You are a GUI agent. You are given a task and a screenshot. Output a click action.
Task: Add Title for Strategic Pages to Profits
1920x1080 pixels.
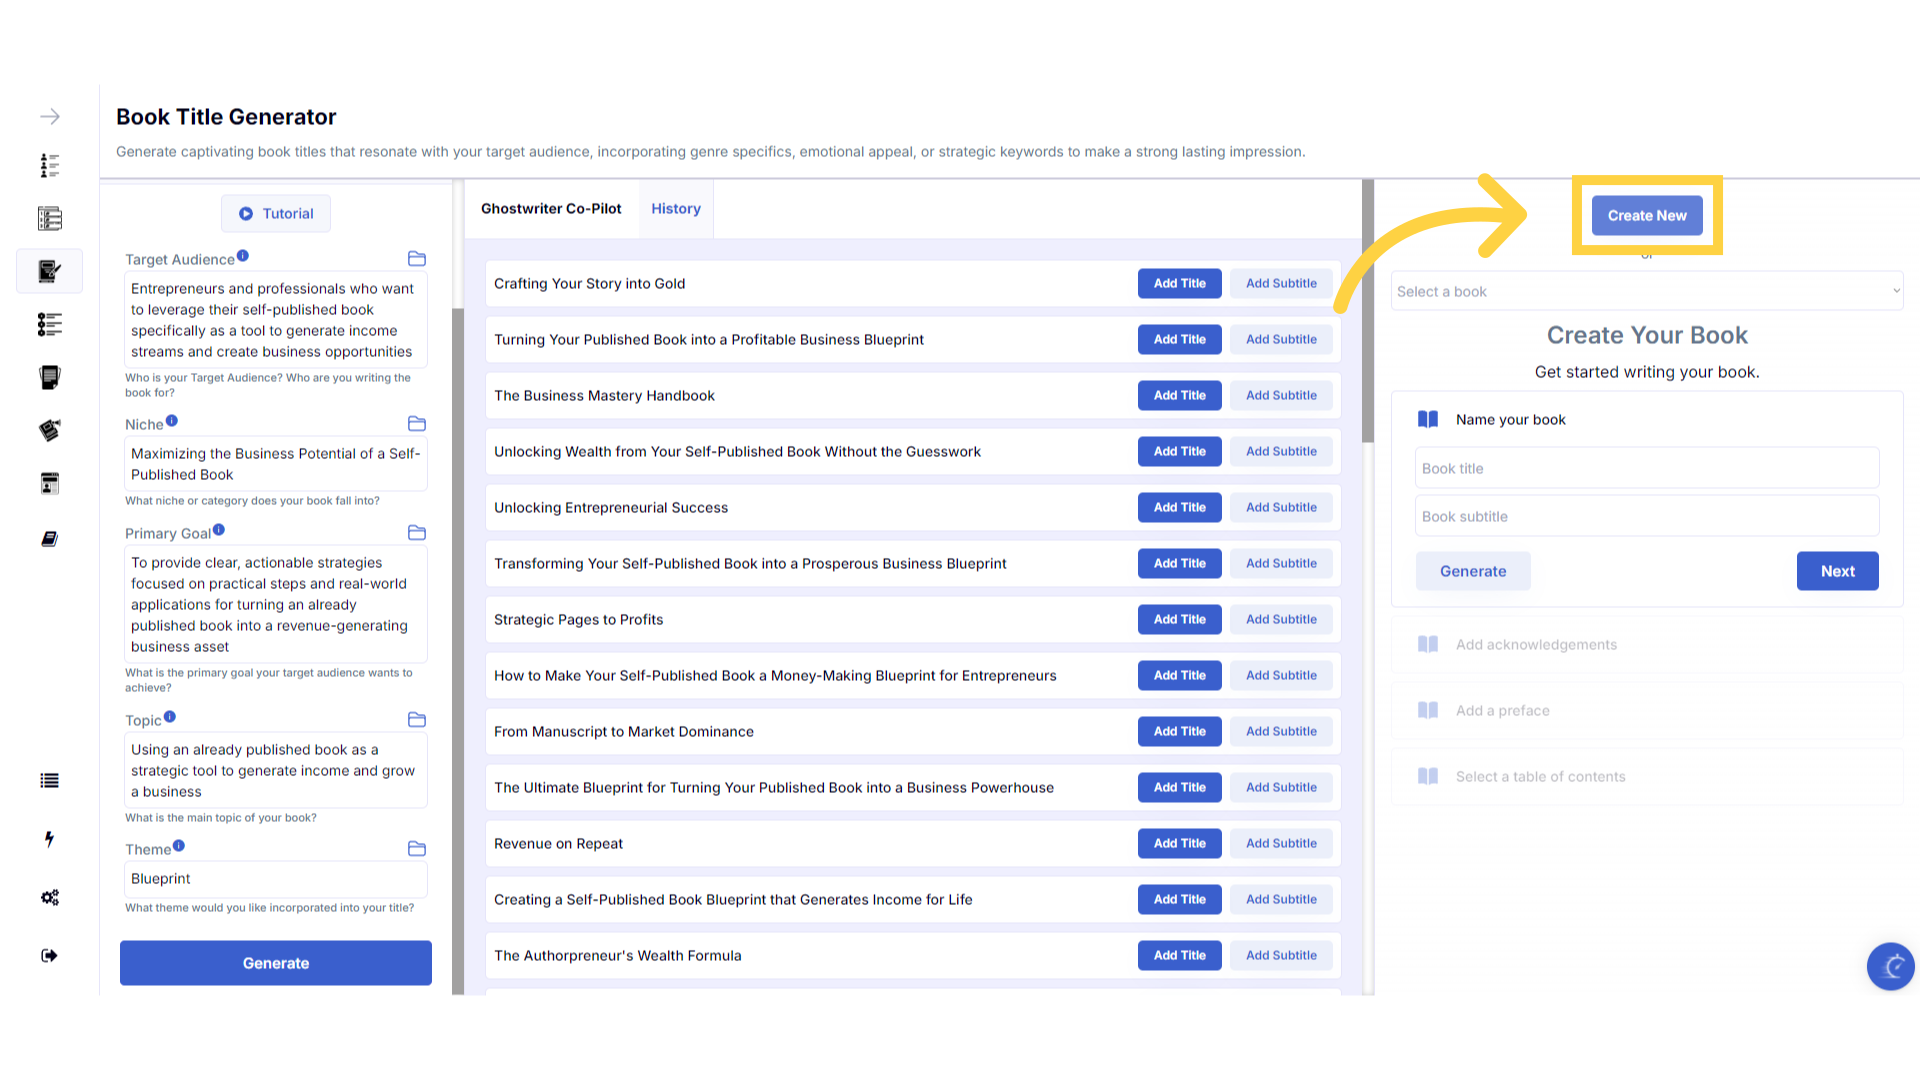pyautogui.click(x=1179, y=620)
